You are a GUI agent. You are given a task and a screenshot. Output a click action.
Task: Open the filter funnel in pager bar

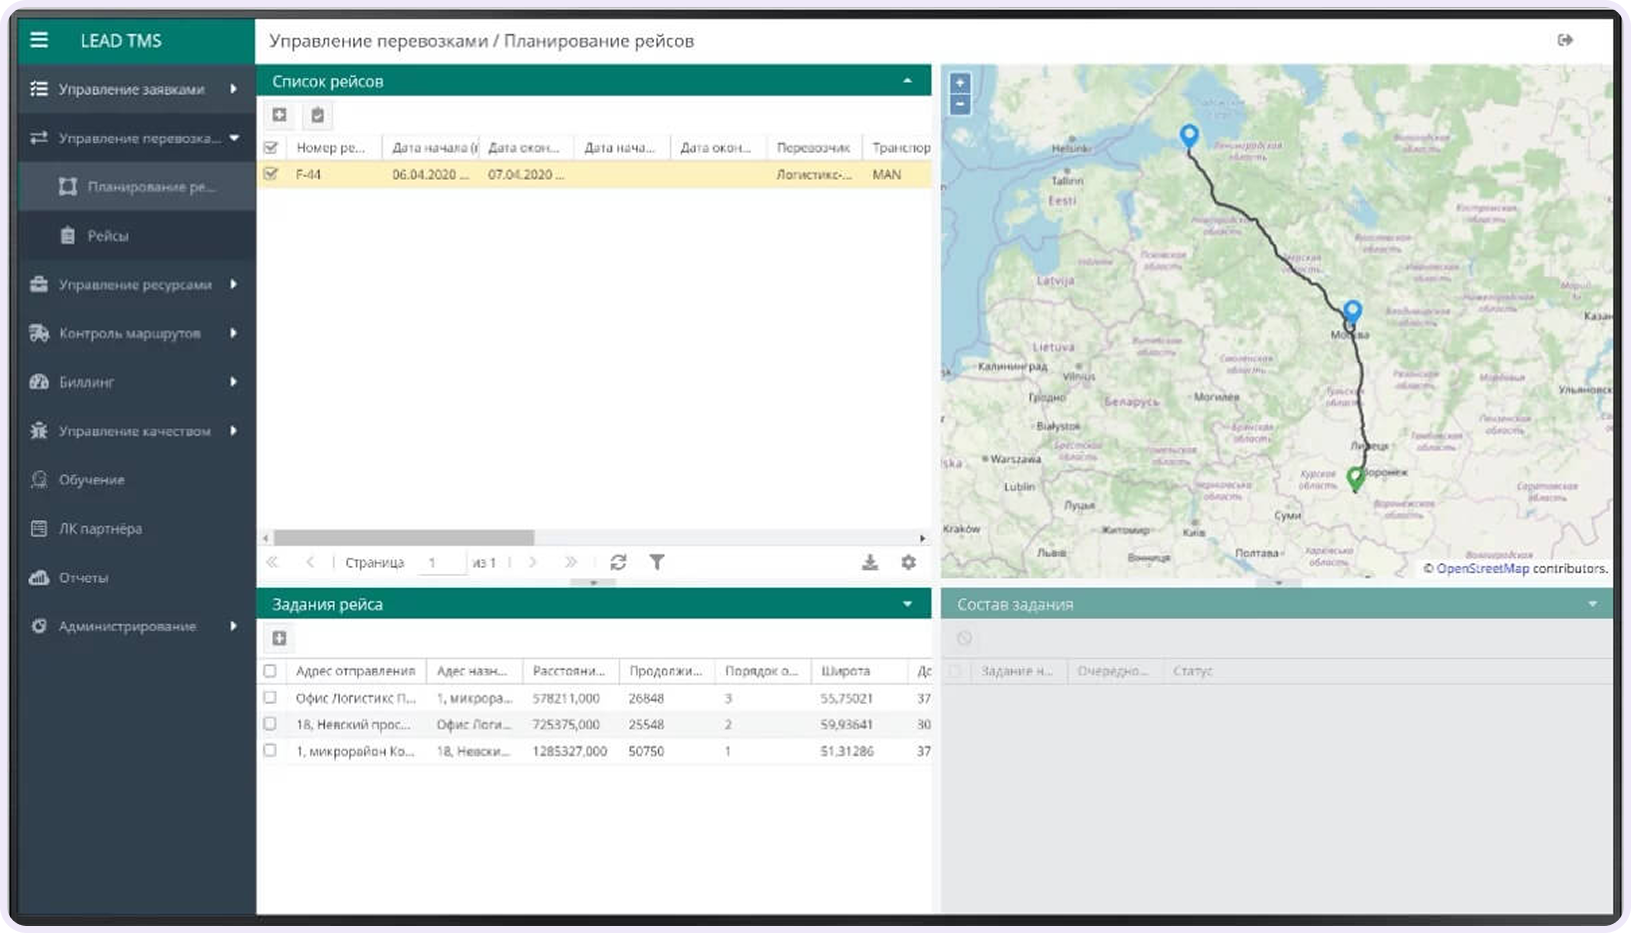tap(657, 562)
